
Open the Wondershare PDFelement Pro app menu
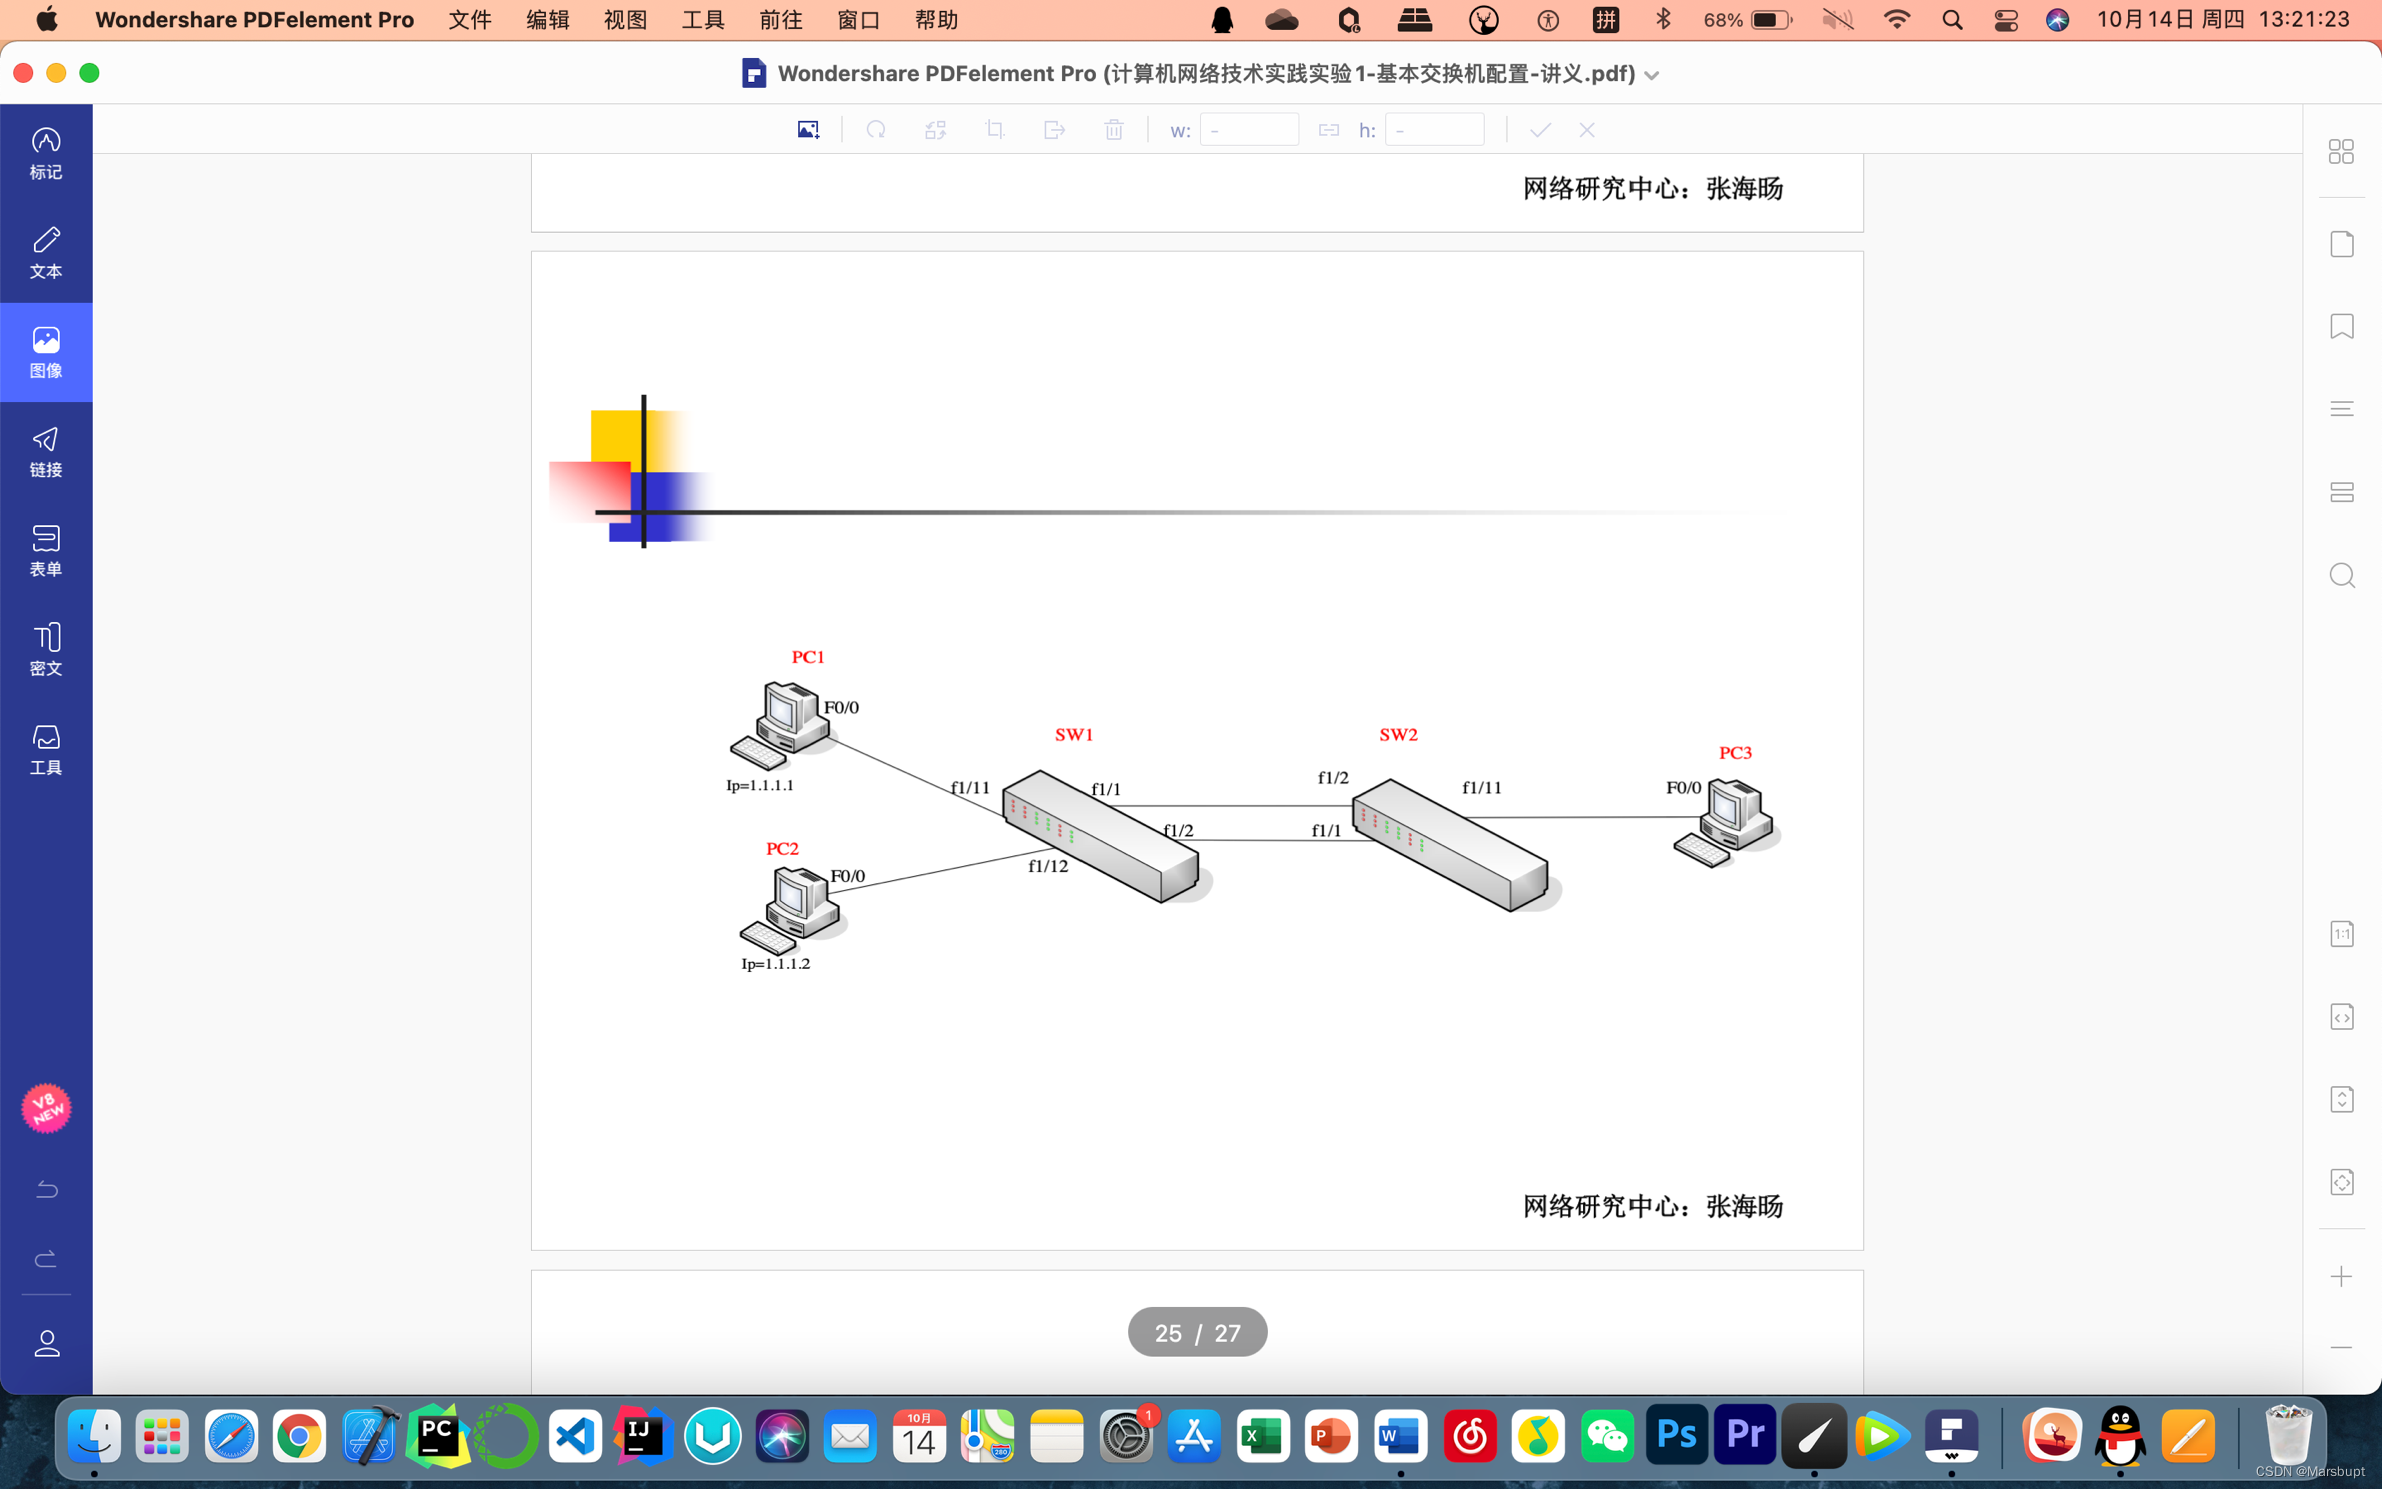point(254,20)
